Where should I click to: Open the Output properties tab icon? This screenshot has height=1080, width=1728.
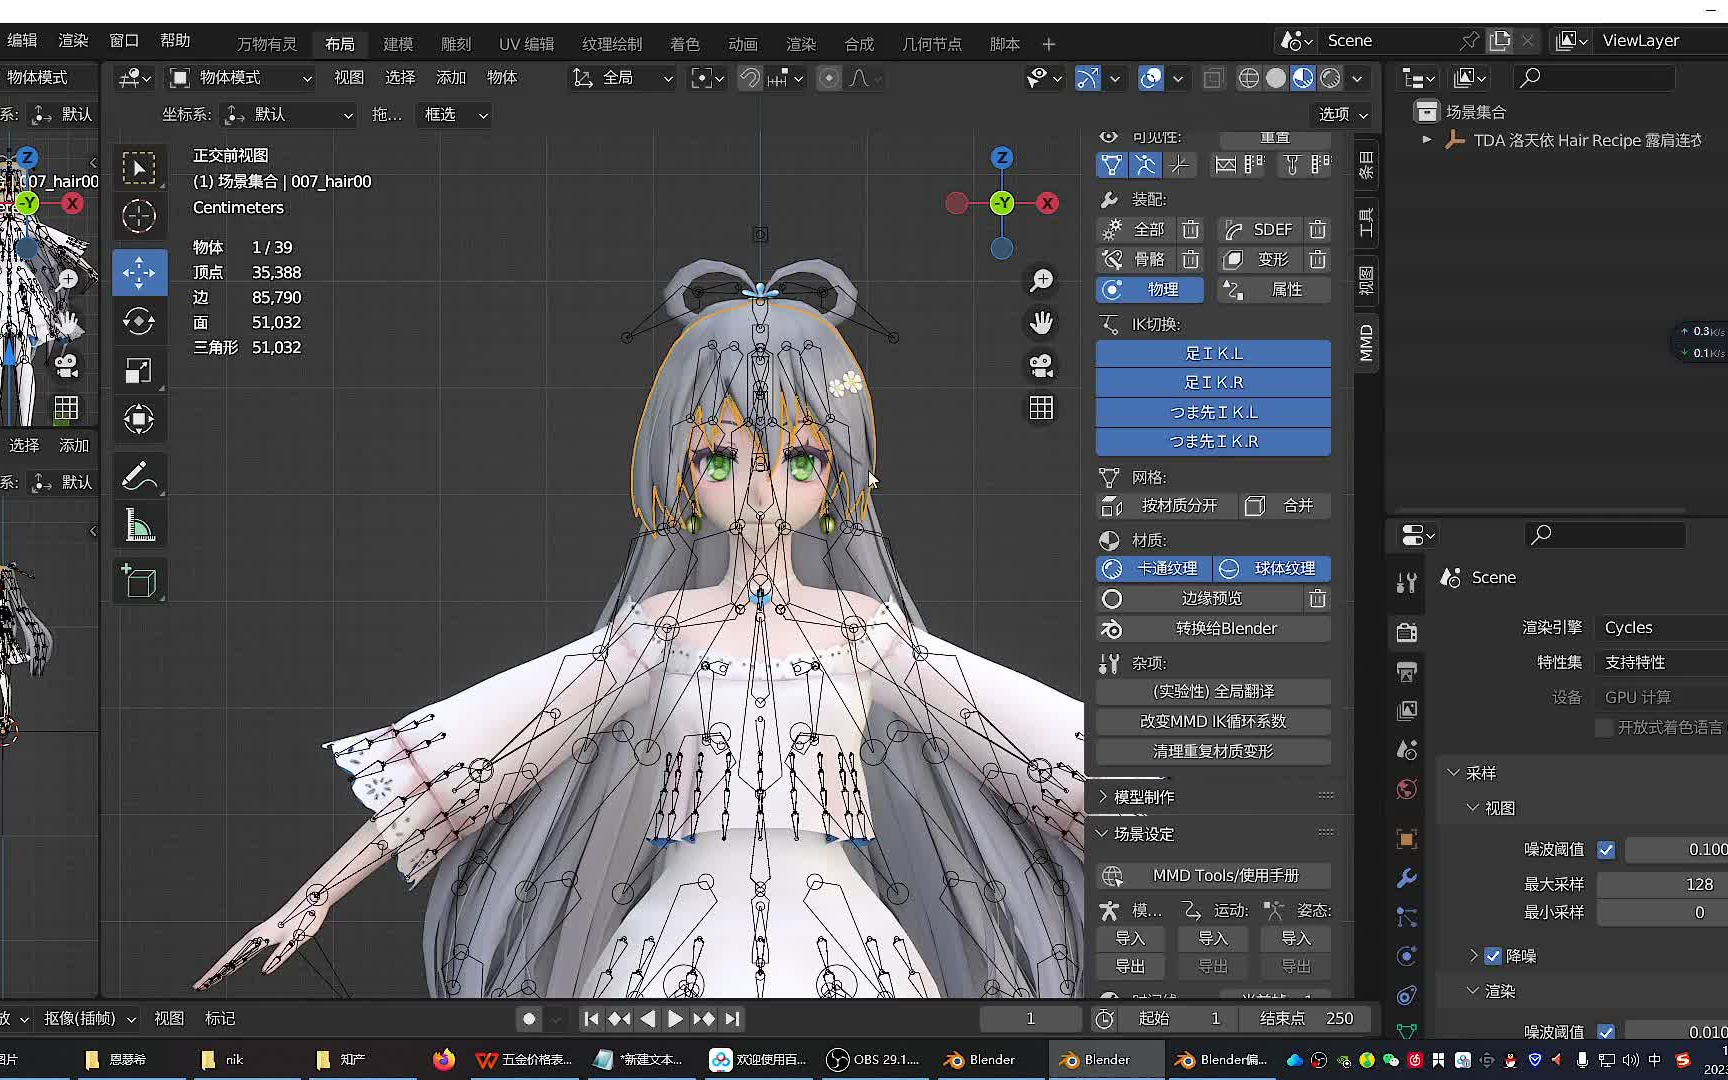click(x=1407, y=671)
